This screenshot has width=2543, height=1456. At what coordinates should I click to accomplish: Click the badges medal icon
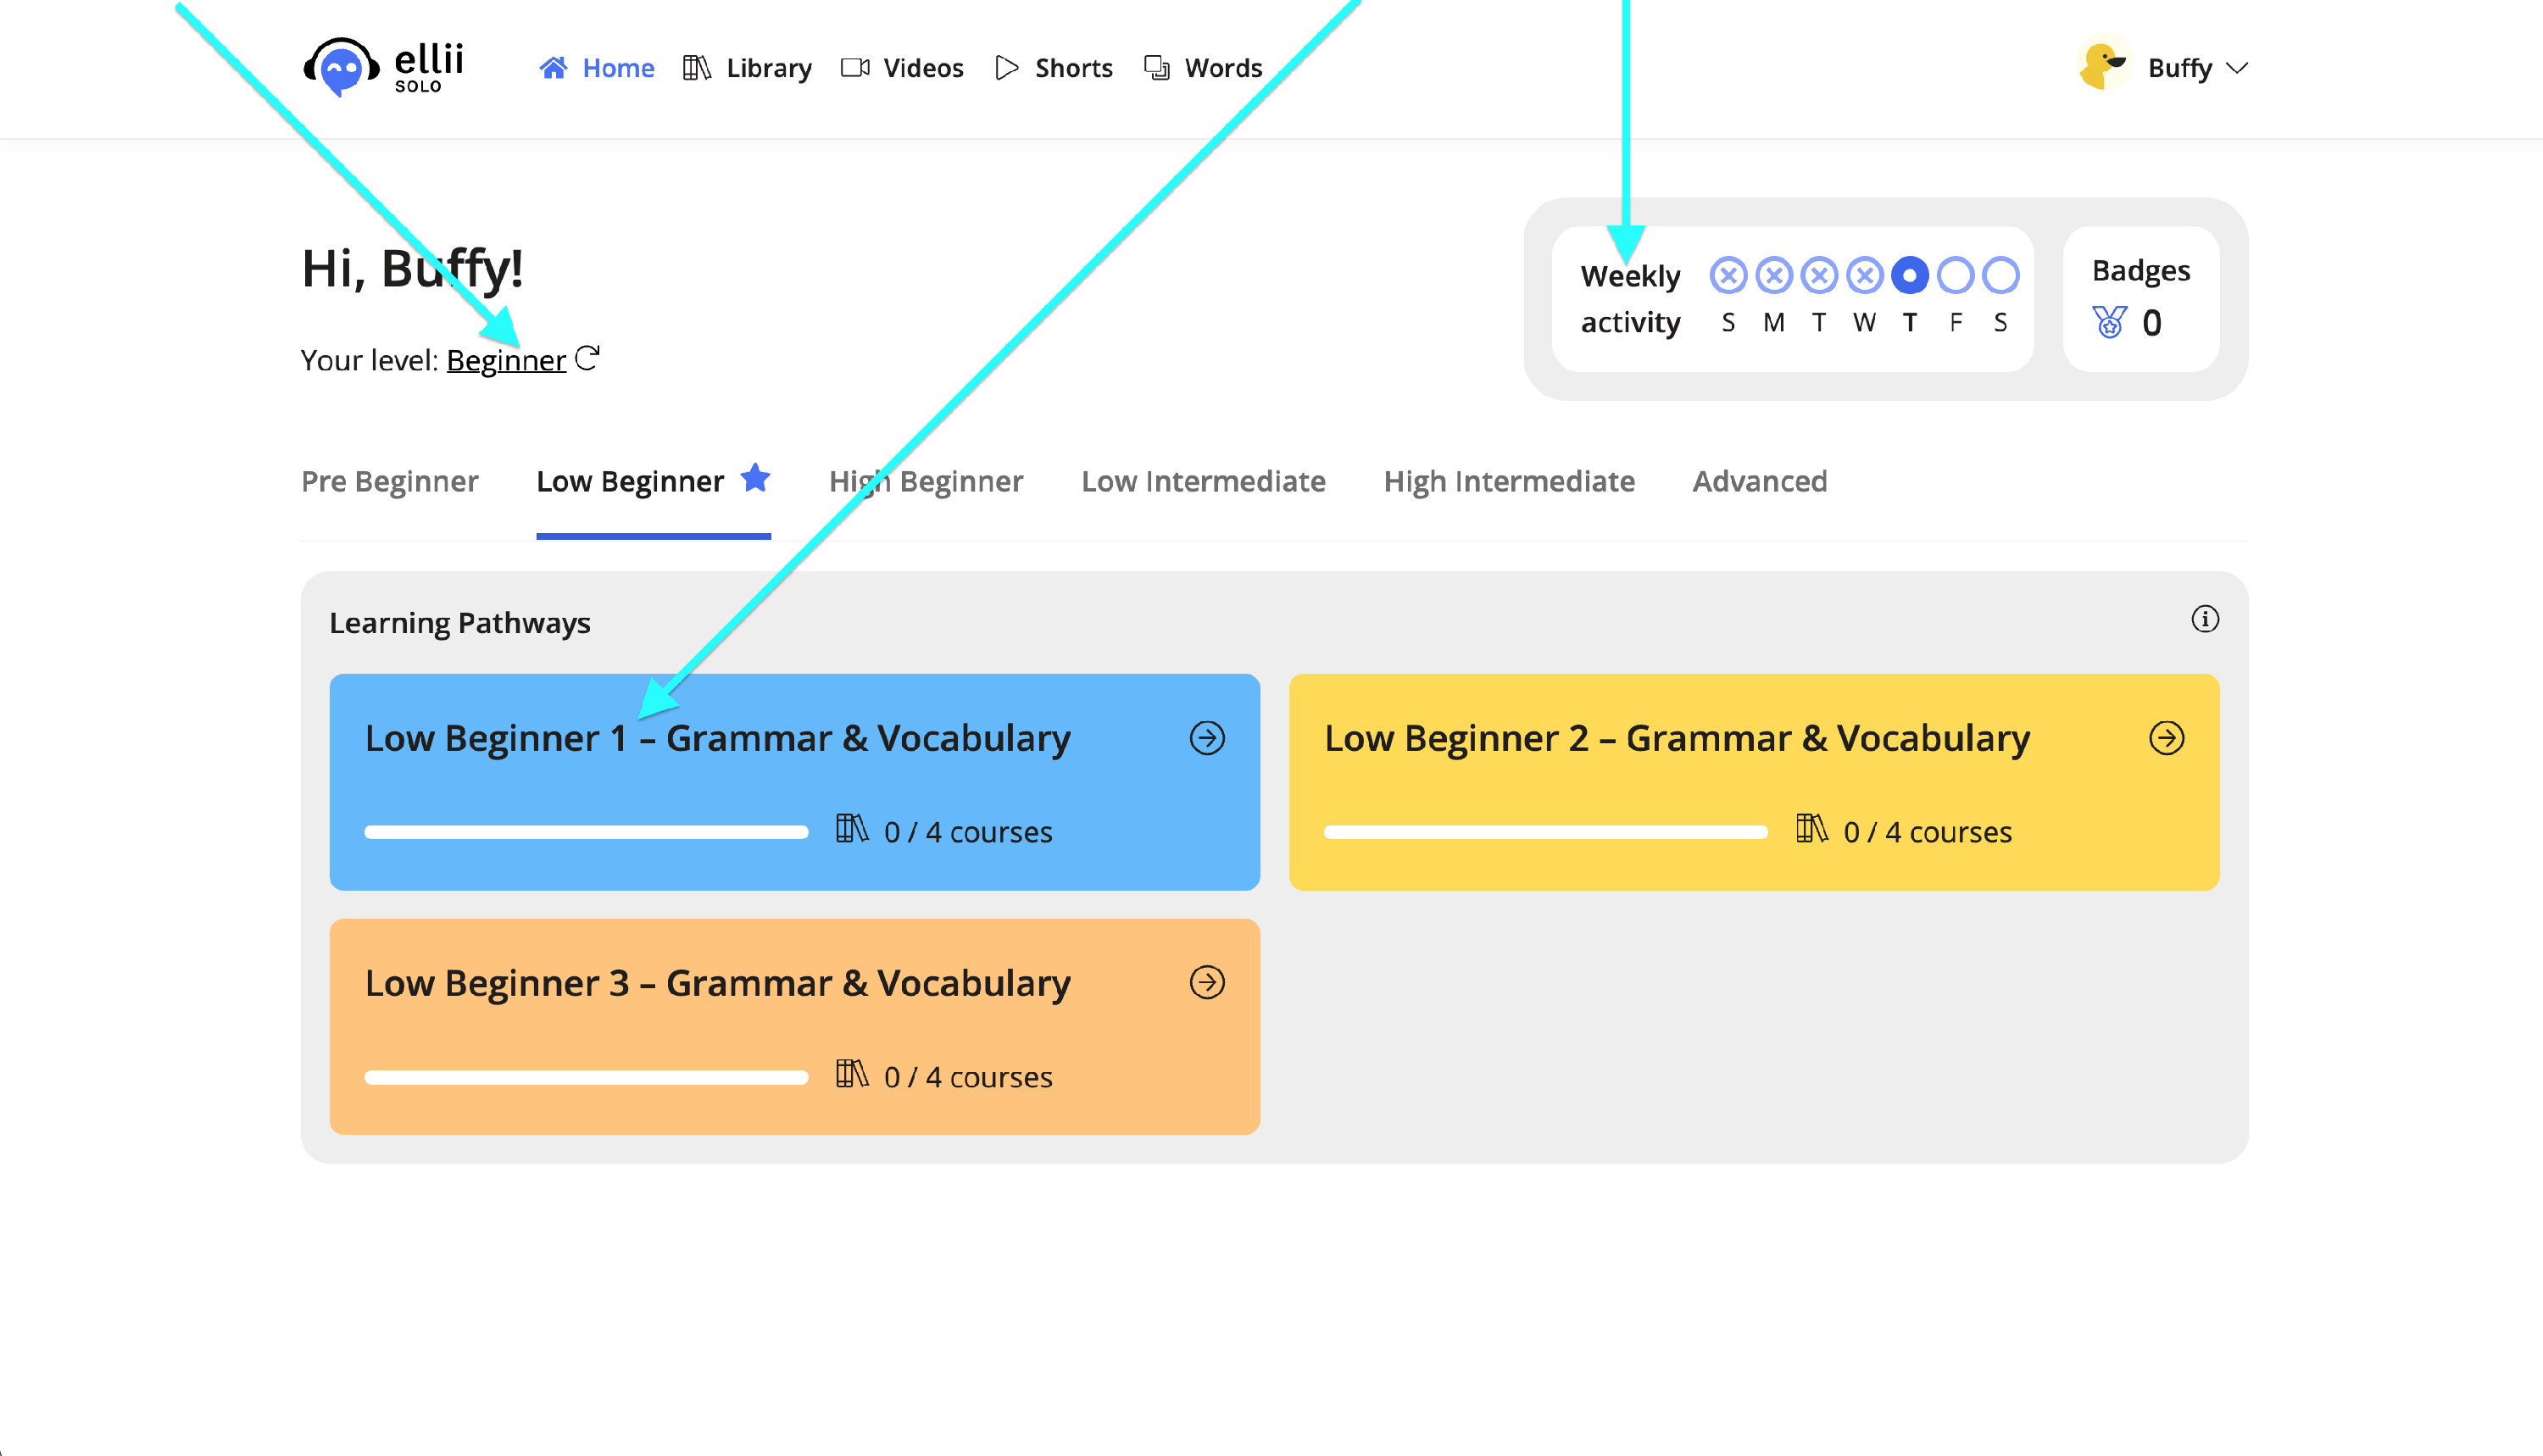tap(2109, 322)
